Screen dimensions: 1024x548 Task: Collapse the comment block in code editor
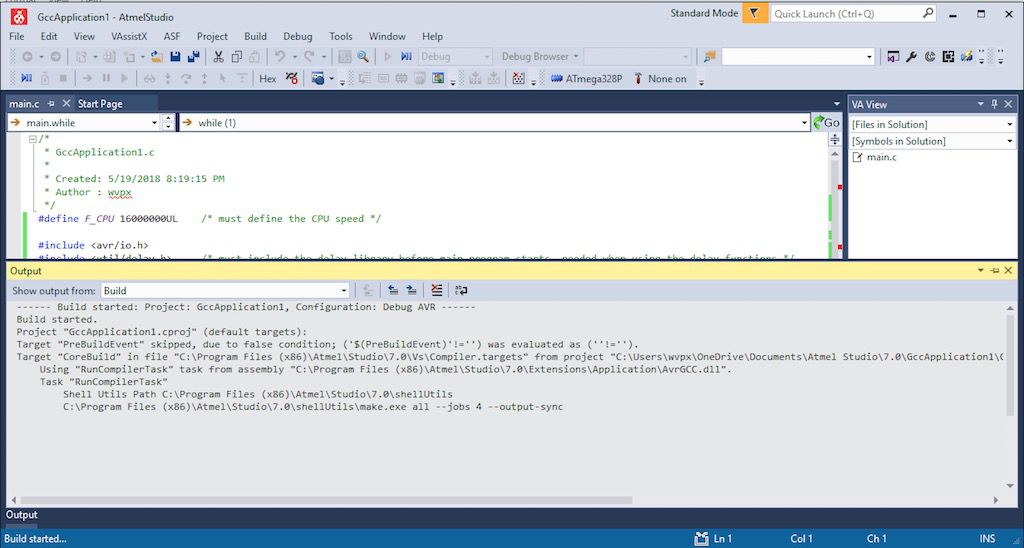click(33, 139)
